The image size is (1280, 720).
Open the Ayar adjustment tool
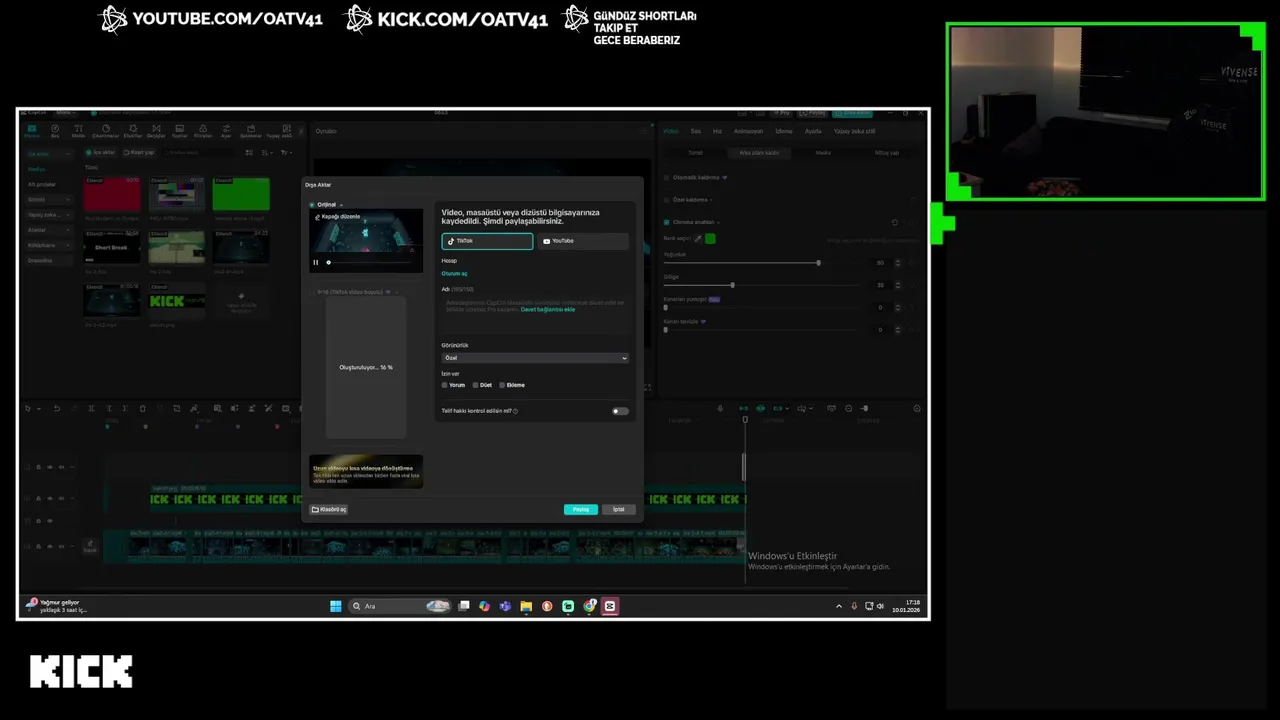pos(226,131)
